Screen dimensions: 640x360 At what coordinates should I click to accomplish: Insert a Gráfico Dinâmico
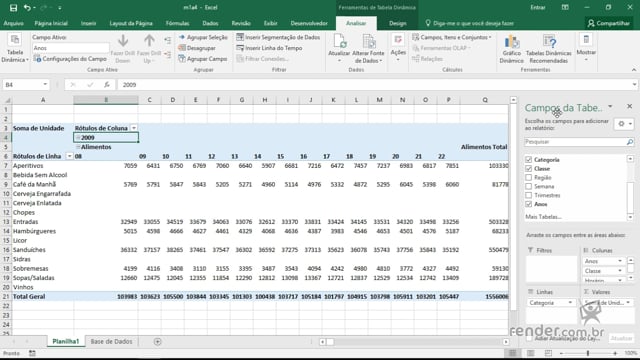[511, 49]
